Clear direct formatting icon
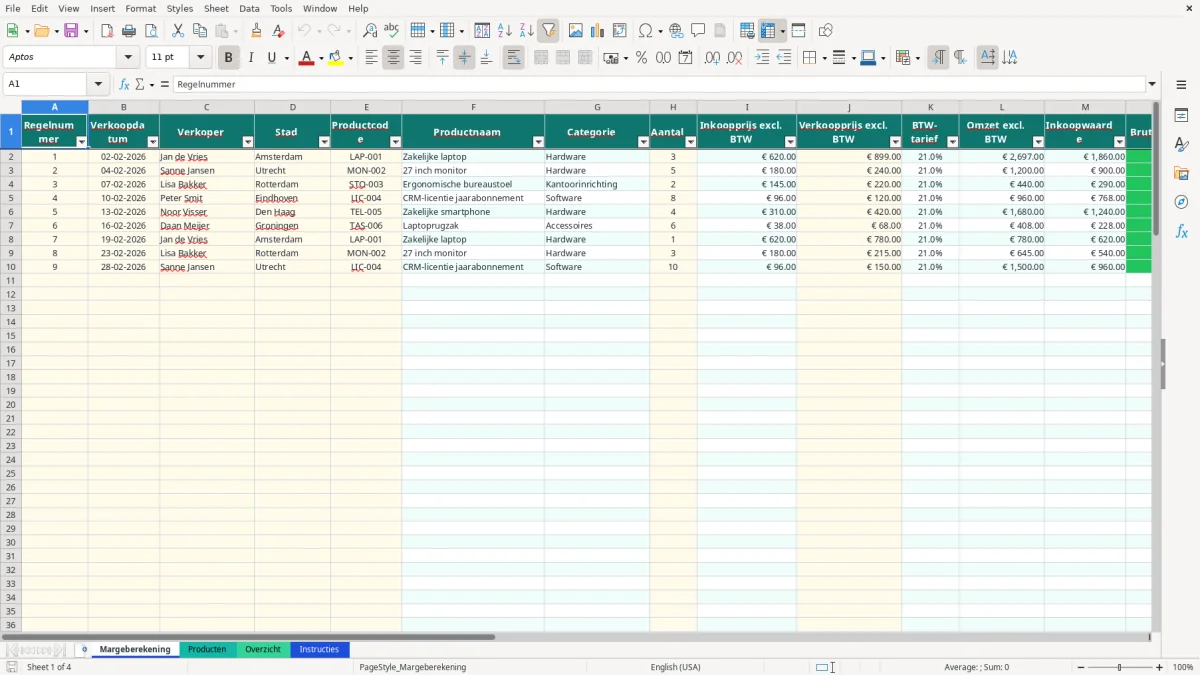The height and width of the screenshot is (675, 1200). (x=278, y=31)
